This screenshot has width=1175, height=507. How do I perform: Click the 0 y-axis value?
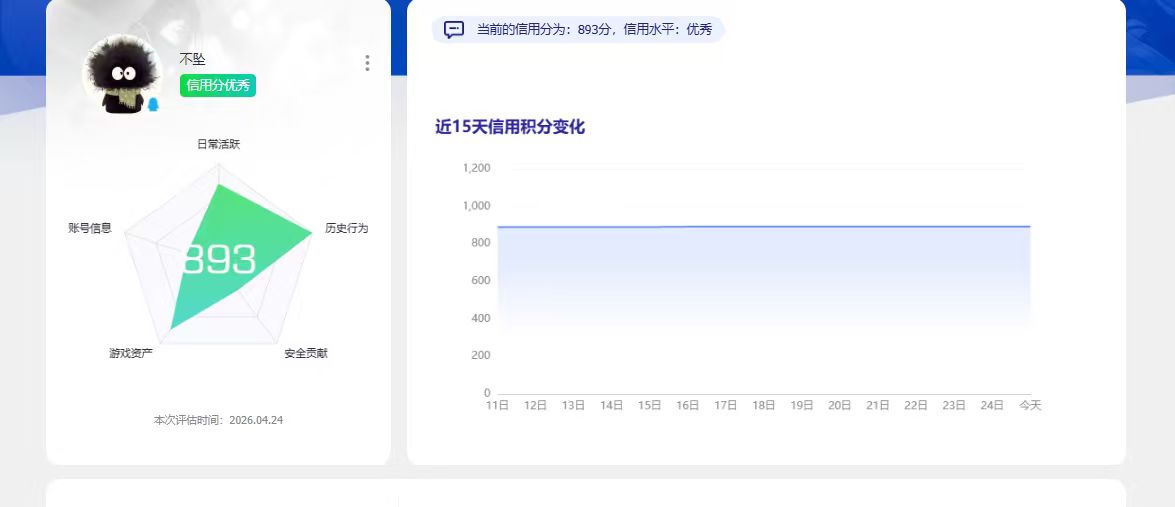[487, 393]
